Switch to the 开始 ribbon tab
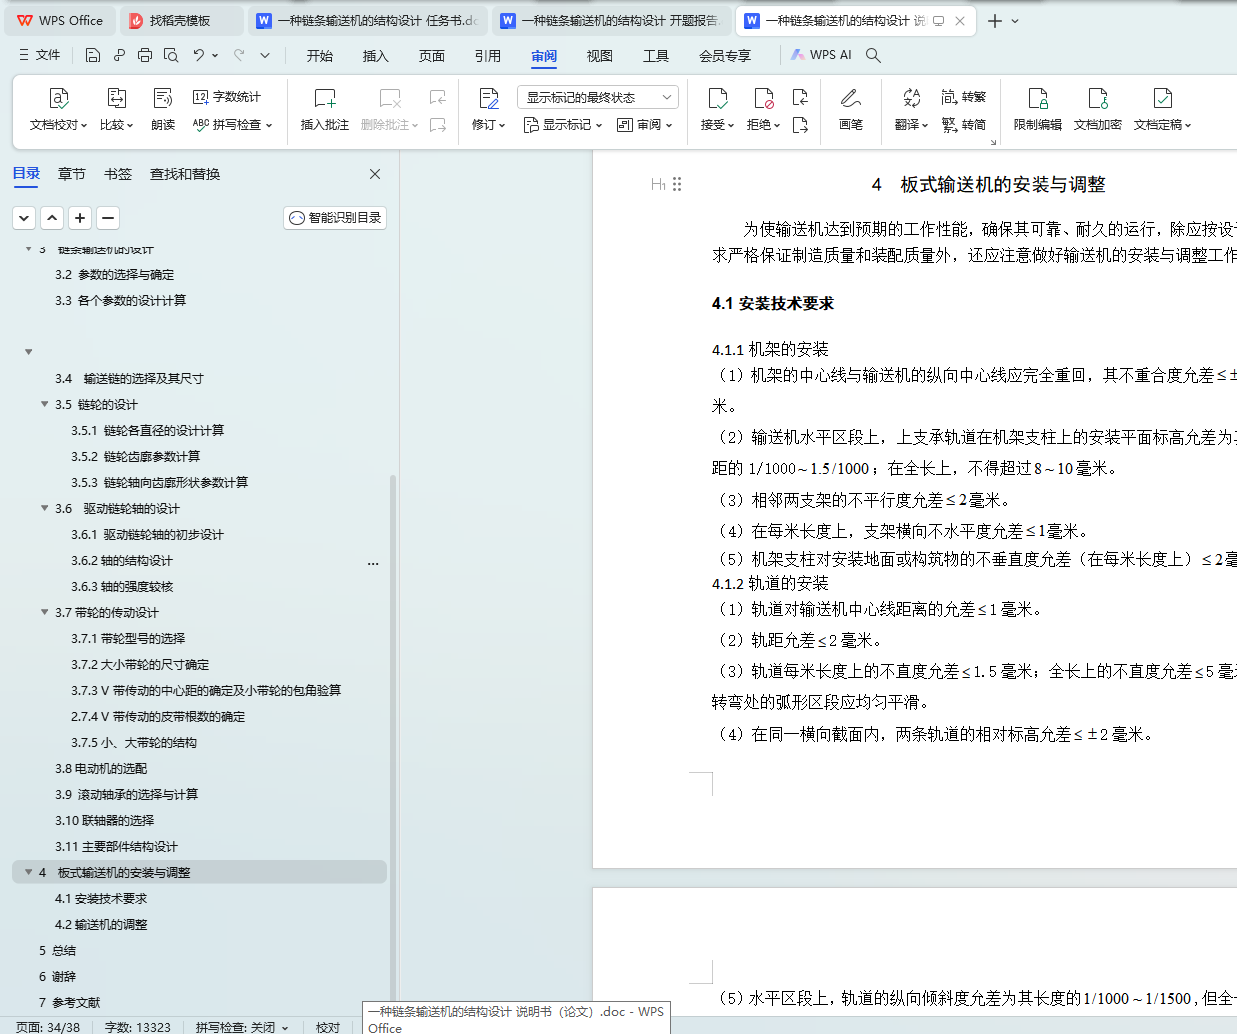 [320, 55]
